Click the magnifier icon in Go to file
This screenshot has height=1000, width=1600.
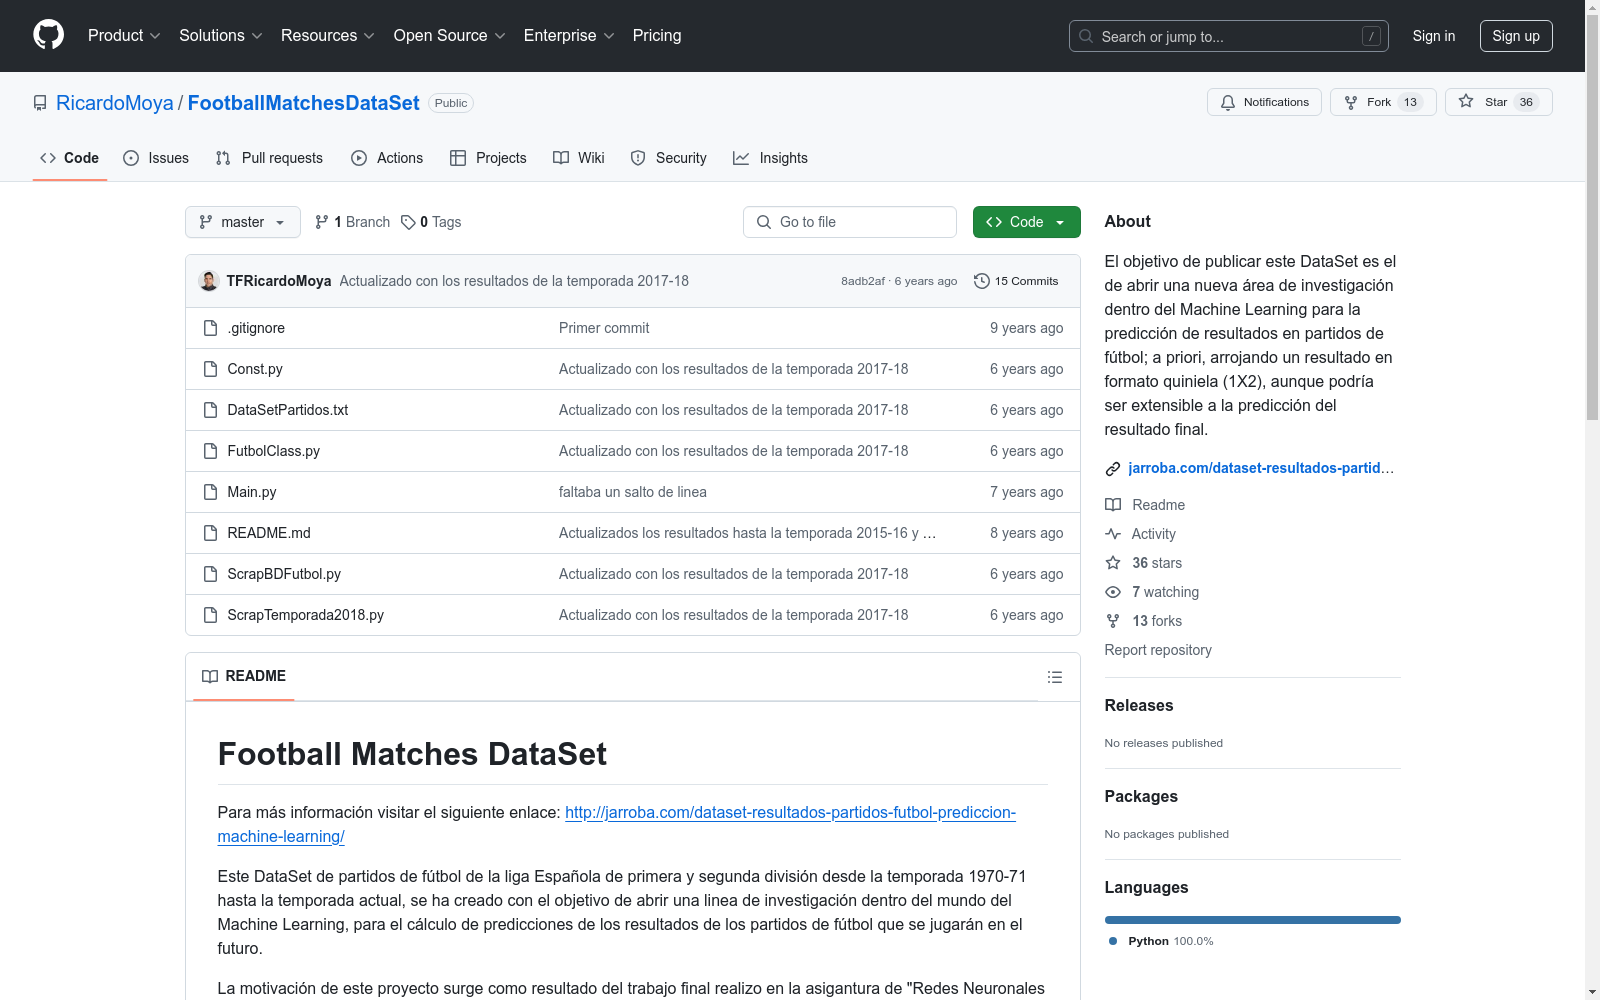pyautogui.click(x=764, y=222)
